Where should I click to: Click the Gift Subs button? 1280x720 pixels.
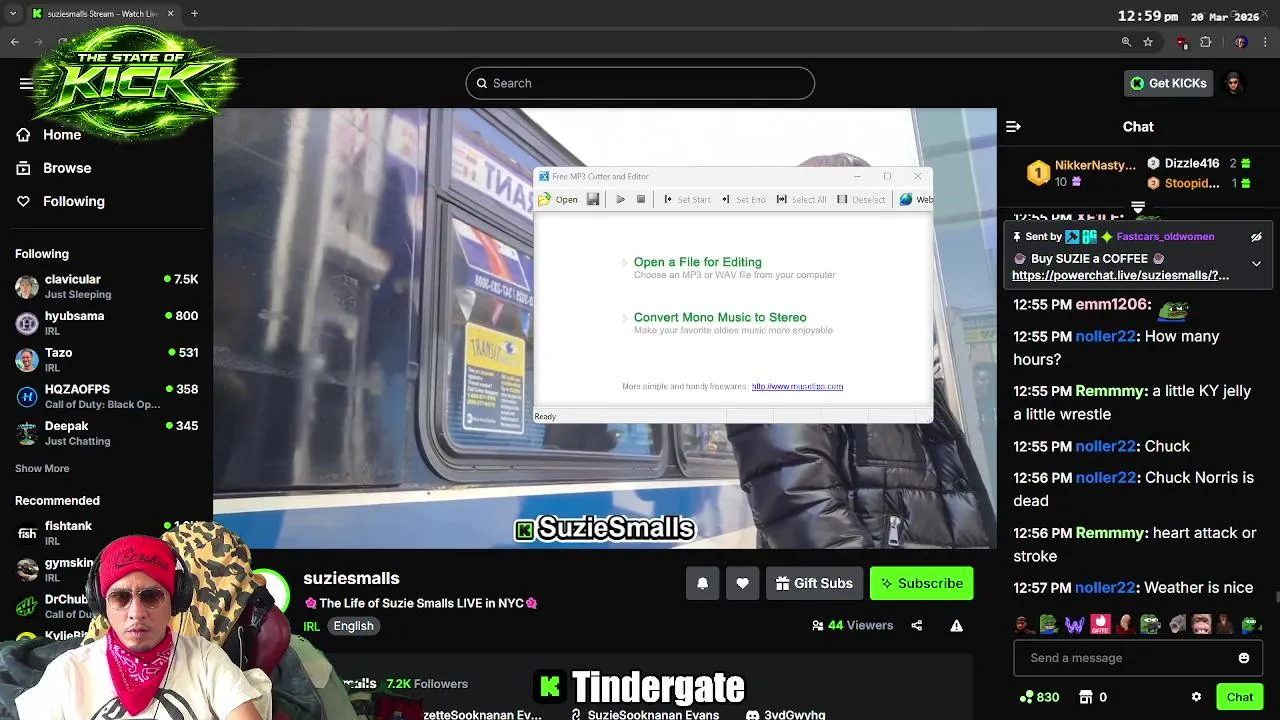[814, 583]
